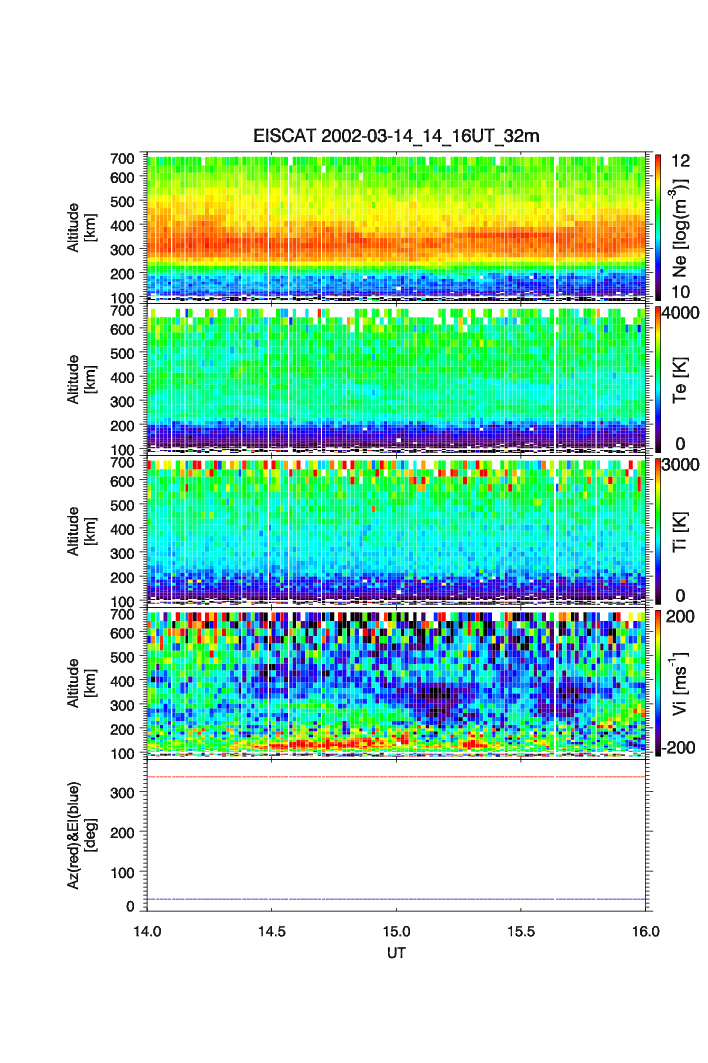Viewport: 708px width, 1063px height.
Task: Click the Altitude [km] label of top panel
Action: [x=80, y=227]
